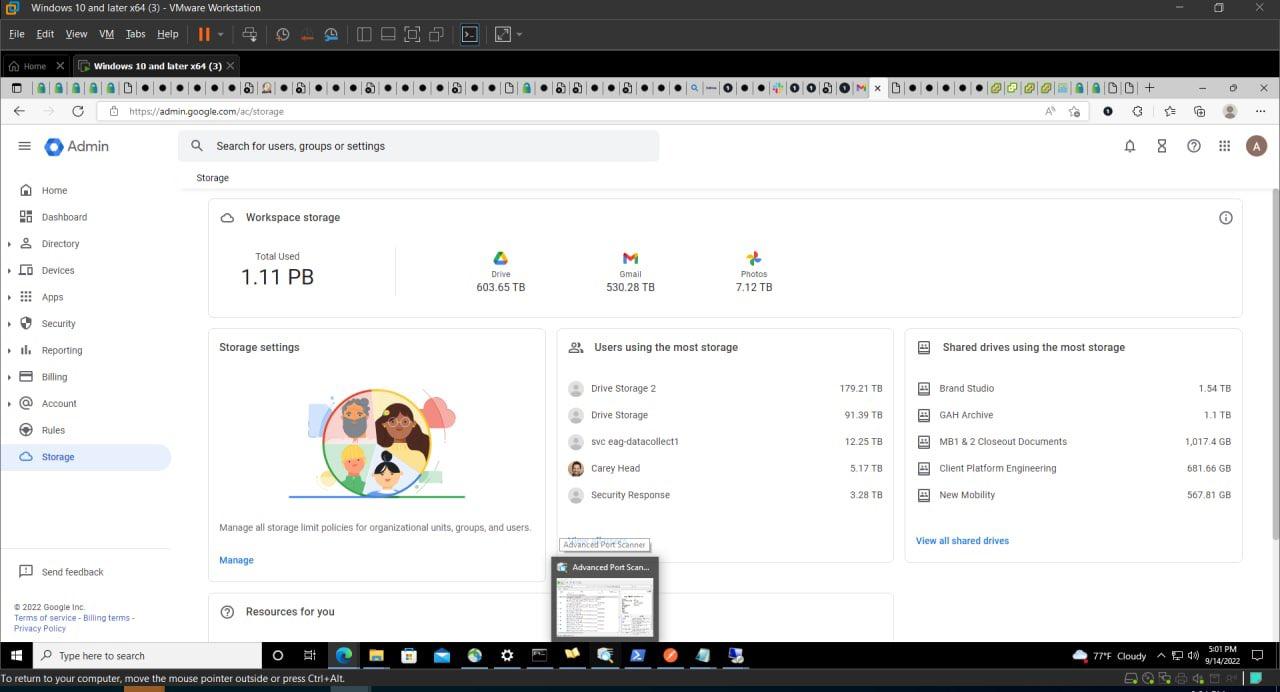Open View all shared drives link

[x=962, y=541]
